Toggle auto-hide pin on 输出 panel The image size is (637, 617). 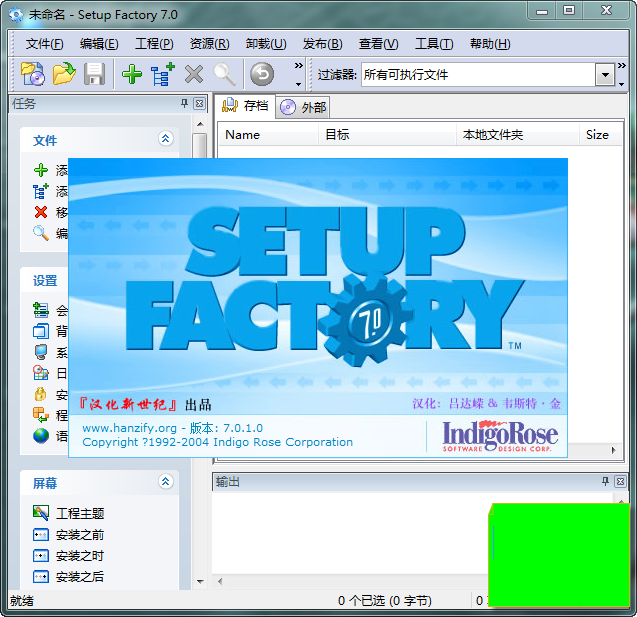[x=605, y=482]
